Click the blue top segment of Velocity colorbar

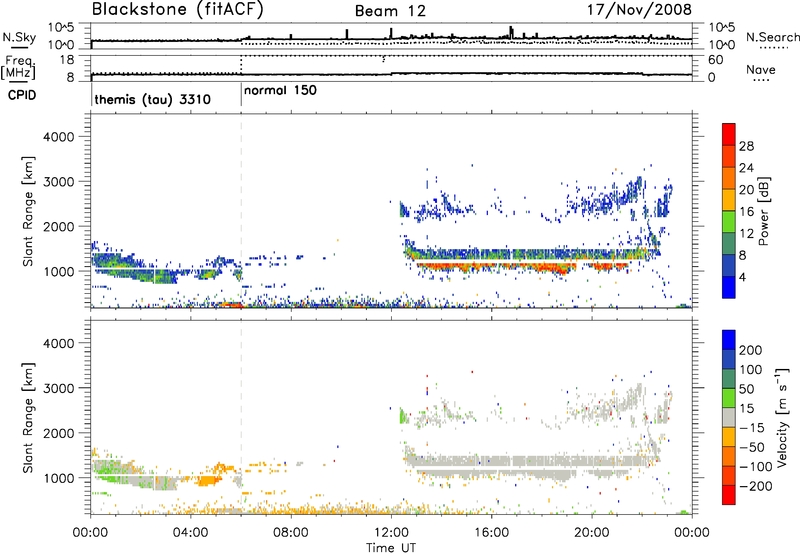coord(729,340)
